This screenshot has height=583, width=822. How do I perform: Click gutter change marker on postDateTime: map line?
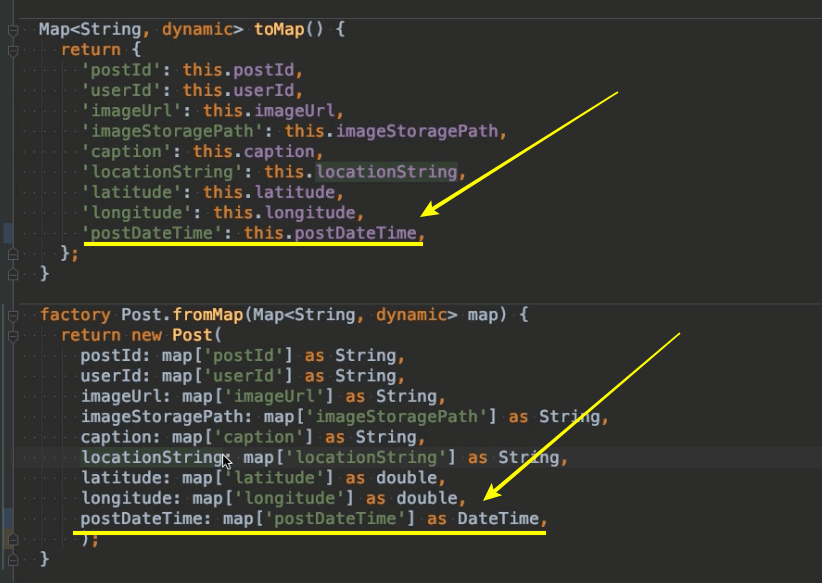(x=8, y=519)
